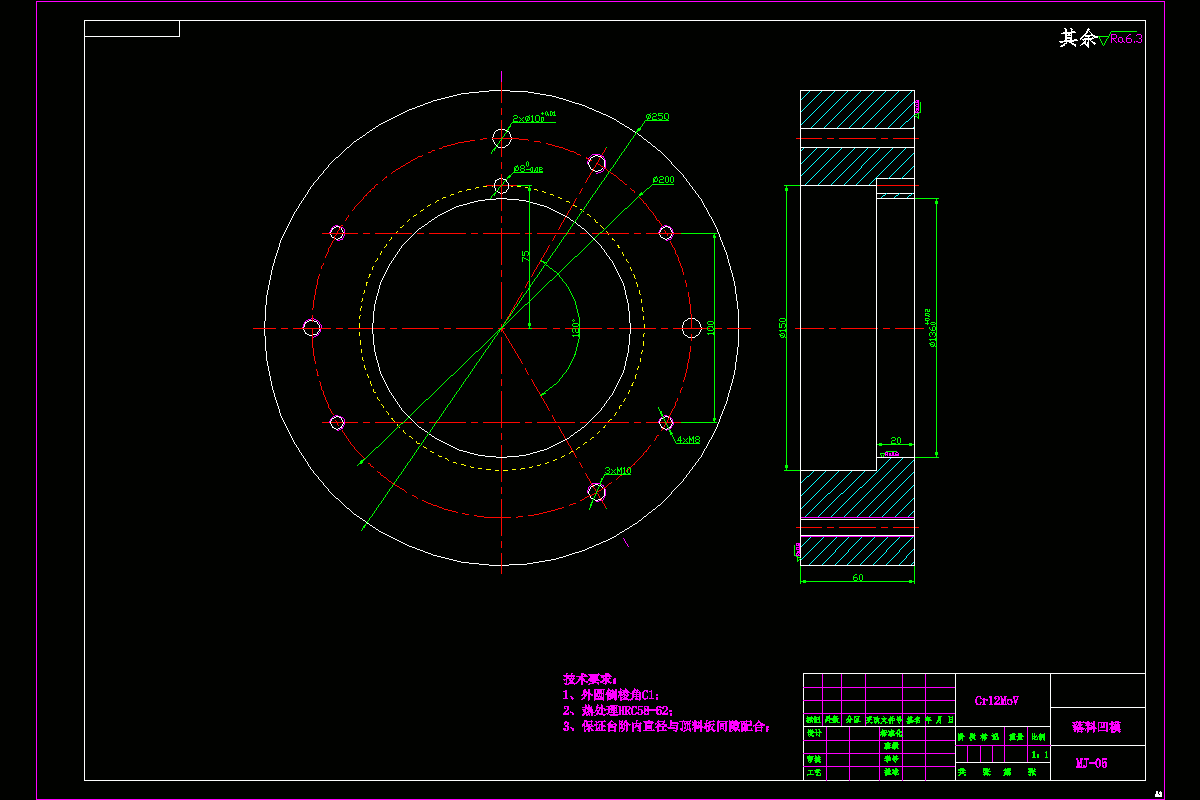
Task: Select the ø200 diameter dimension label
Action: (x=662, y=180)
